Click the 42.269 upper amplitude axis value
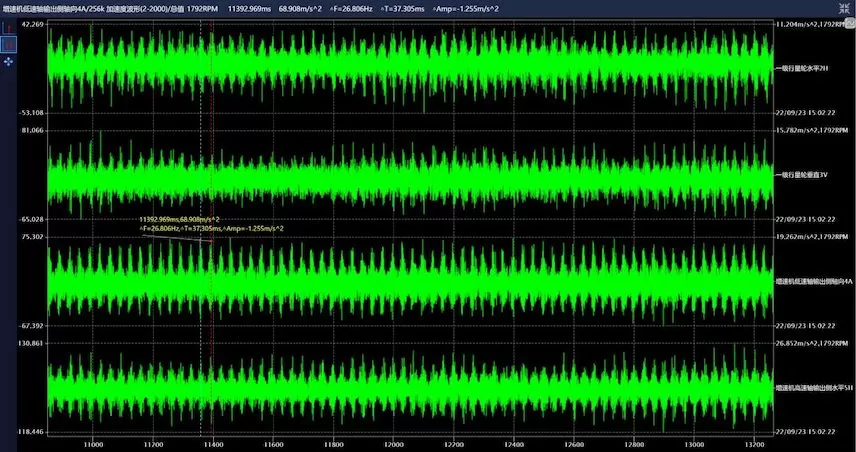This screenshot has height=452, width=856. [x=31, y=23]
